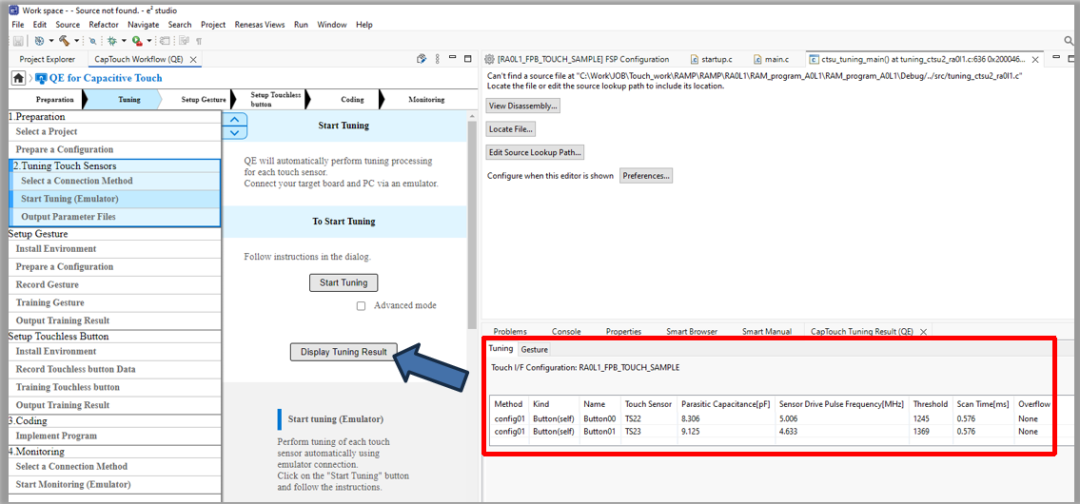Screen dimensions: 1080x504
Task: Click the Edit Source Lookup Path... button
Action: tap(535, 152)
